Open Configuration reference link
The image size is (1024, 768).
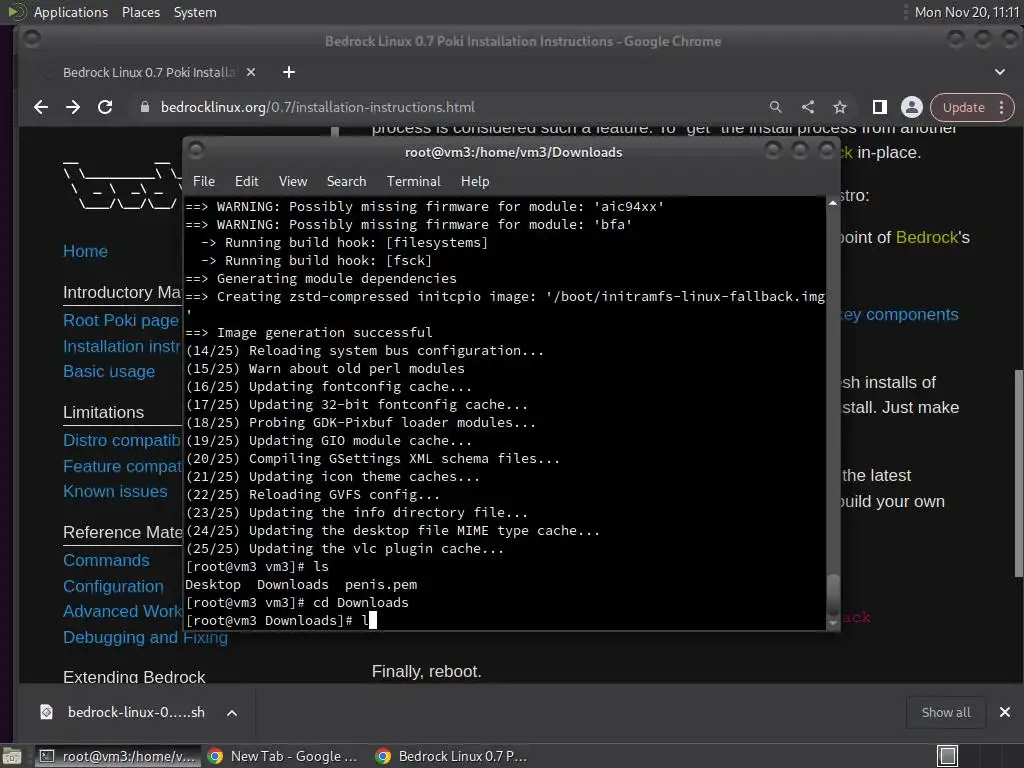click(113, 586)
